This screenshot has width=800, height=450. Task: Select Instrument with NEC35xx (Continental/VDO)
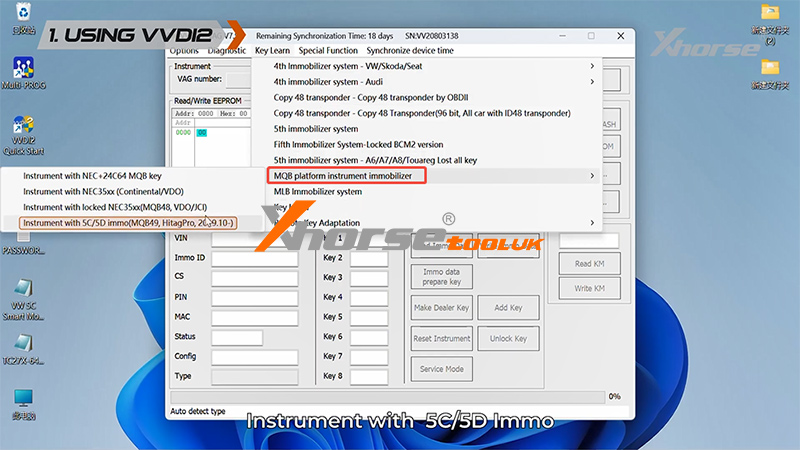pyautogui.click(x=103, y=191)
